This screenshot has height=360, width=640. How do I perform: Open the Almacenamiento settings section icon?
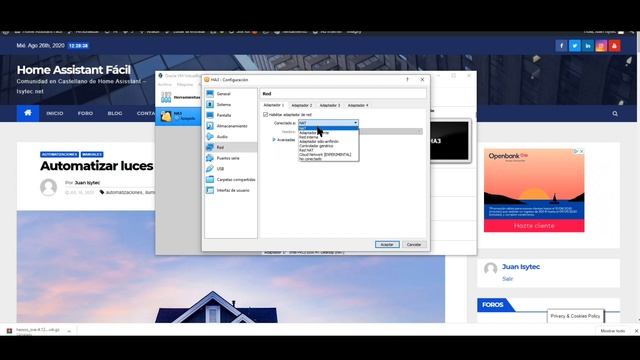tap(210, 126)
